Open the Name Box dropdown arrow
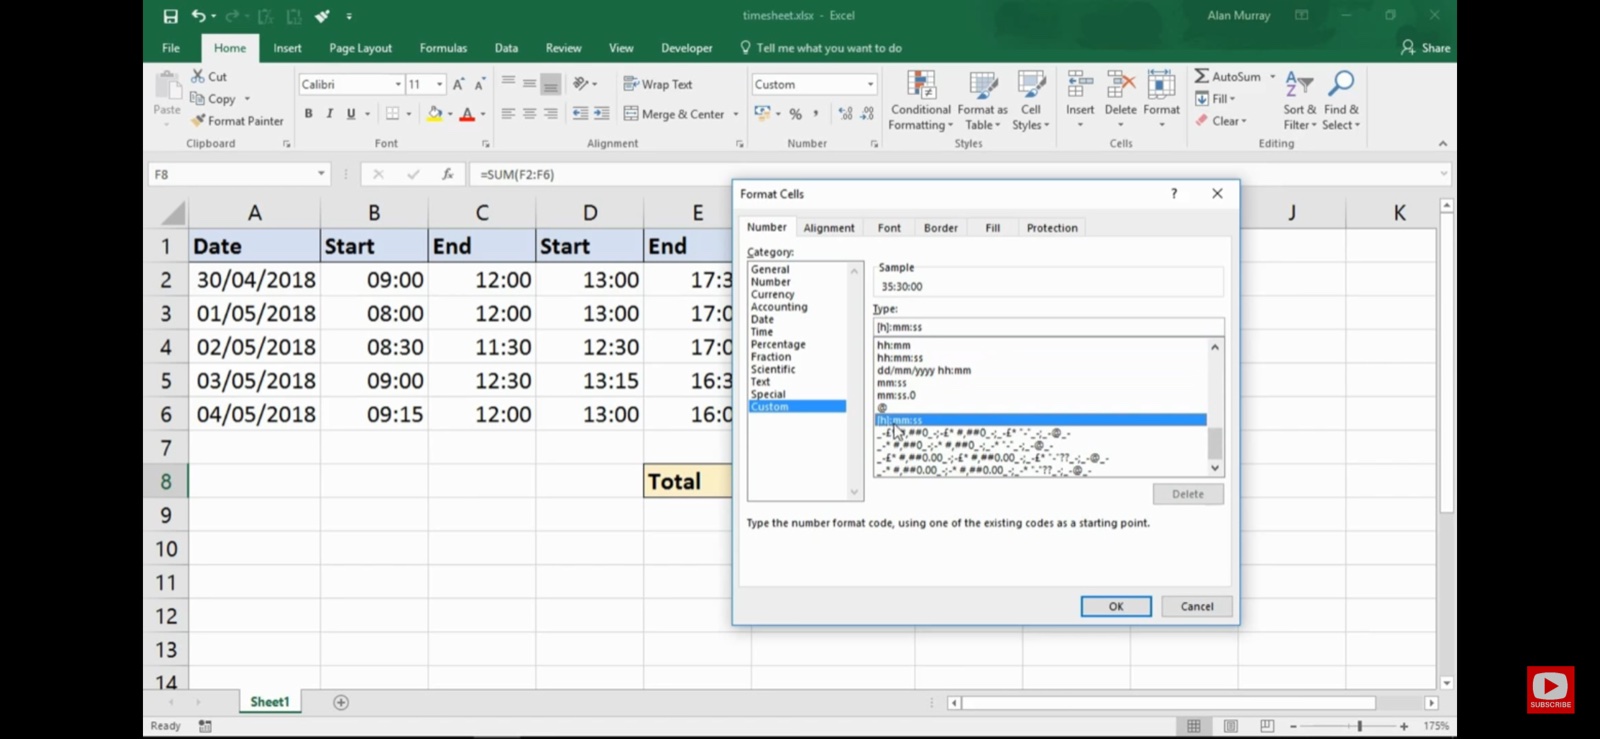This screenshot has height=739, width=1600. 321,174
